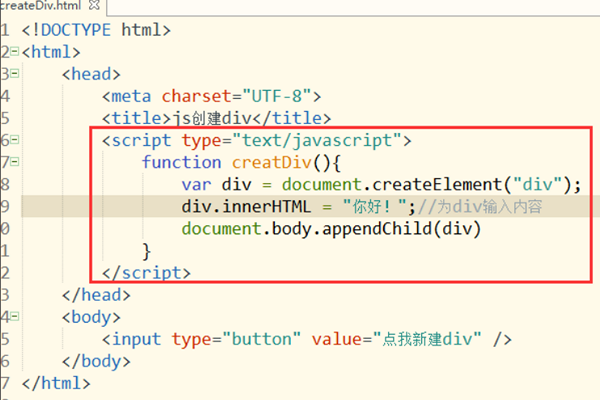Click the creatDiv function name
600x400 pixels.
(272, 162)
